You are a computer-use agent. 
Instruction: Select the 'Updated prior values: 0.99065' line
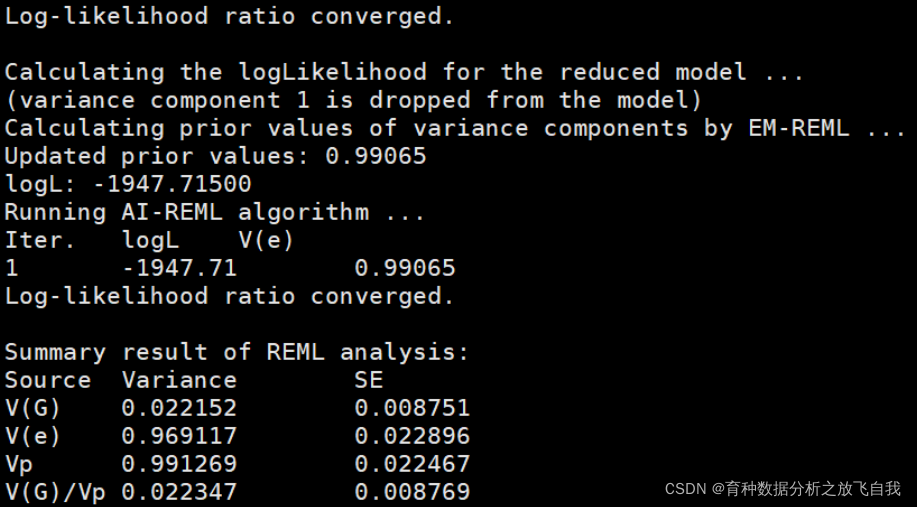click(216, 156)
